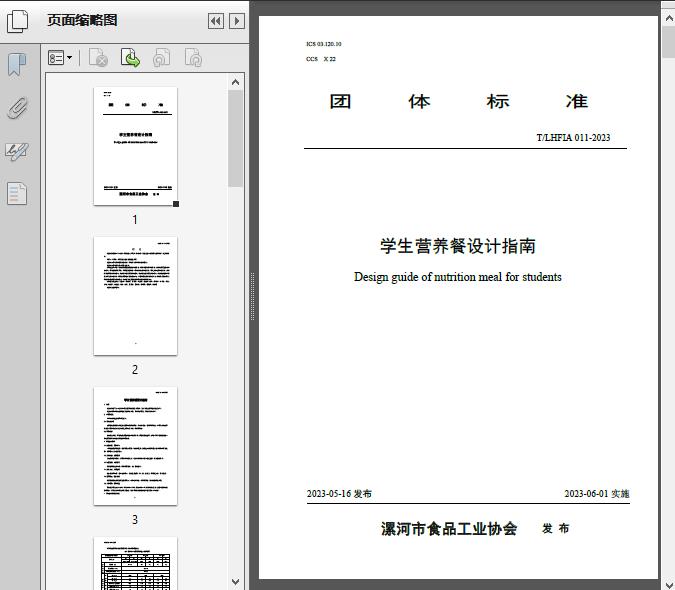The width and height of the screenshot is (675, 590).
Task: Select the page 4 thumbnail with table
Action: point(135,563)
